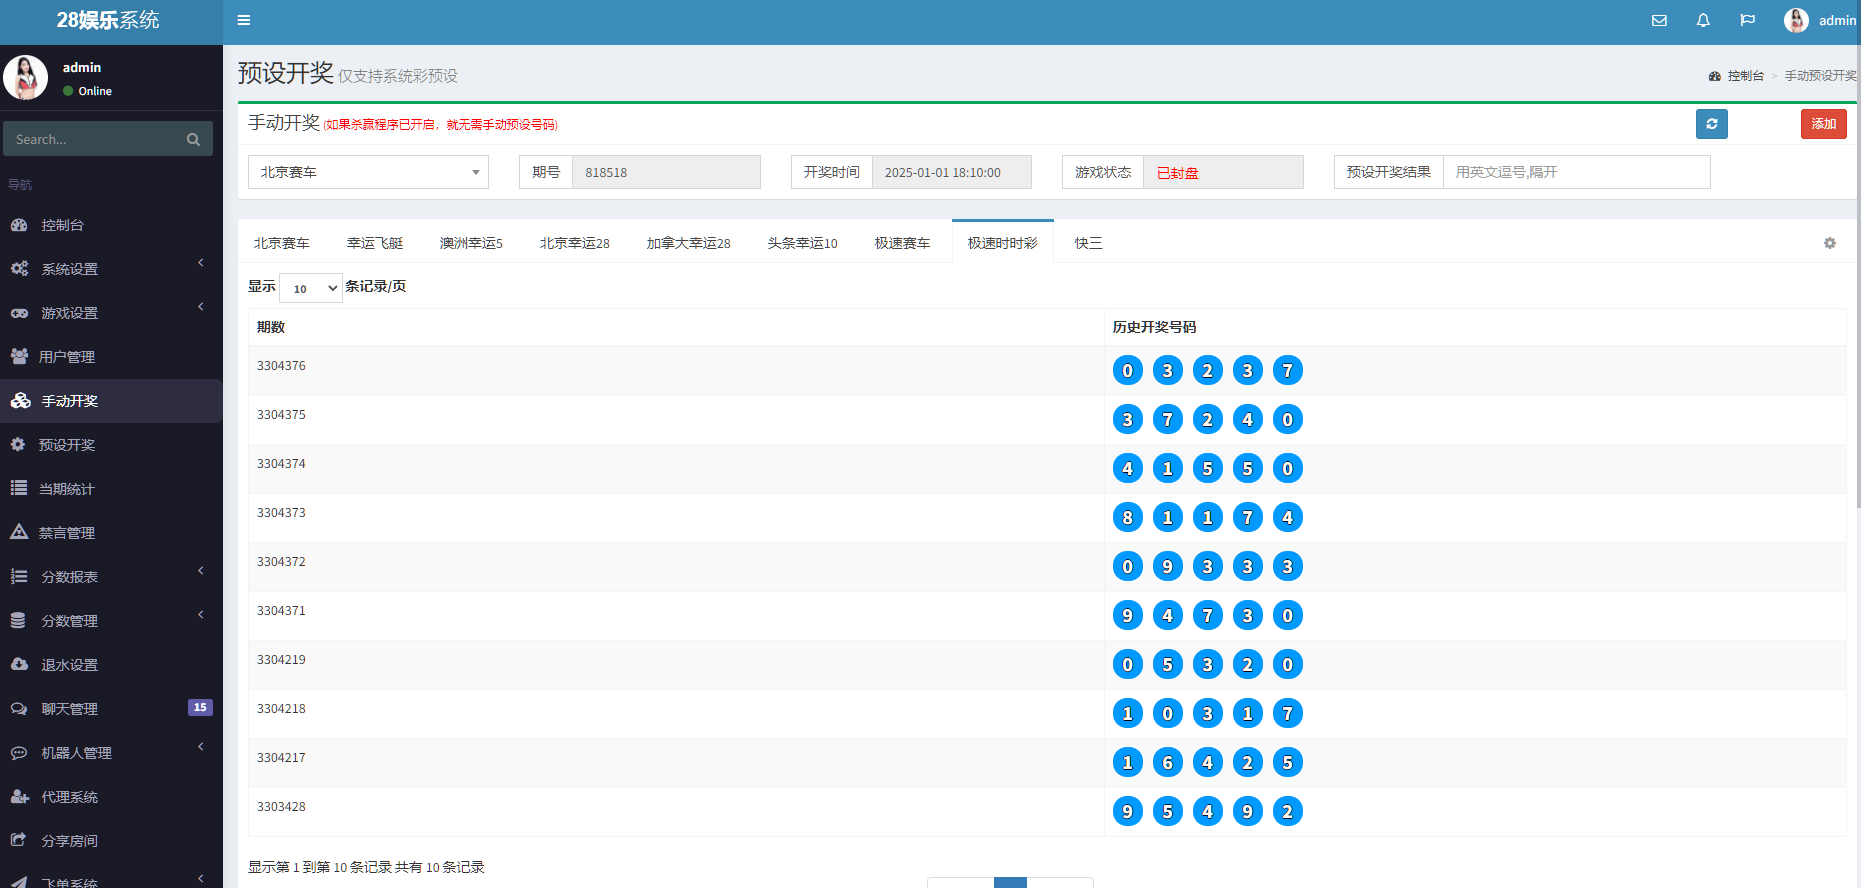The image size is (1861, 888).
Task: Click the 系统设置 gears icon
Action: [x=19, y=269]
